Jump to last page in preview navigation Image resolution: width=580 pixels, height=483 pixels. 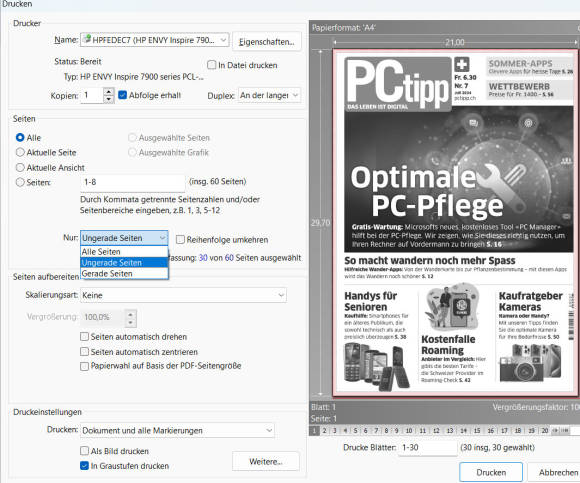564,430
